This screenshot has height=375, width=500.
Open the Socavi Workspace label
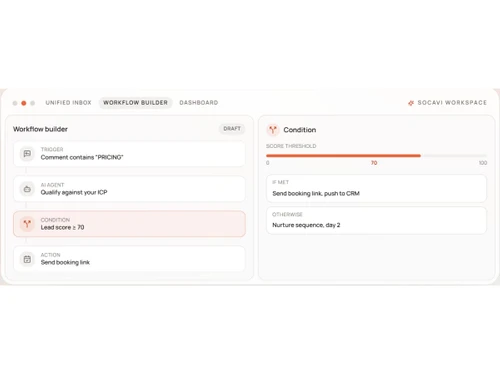click(452, 103)
